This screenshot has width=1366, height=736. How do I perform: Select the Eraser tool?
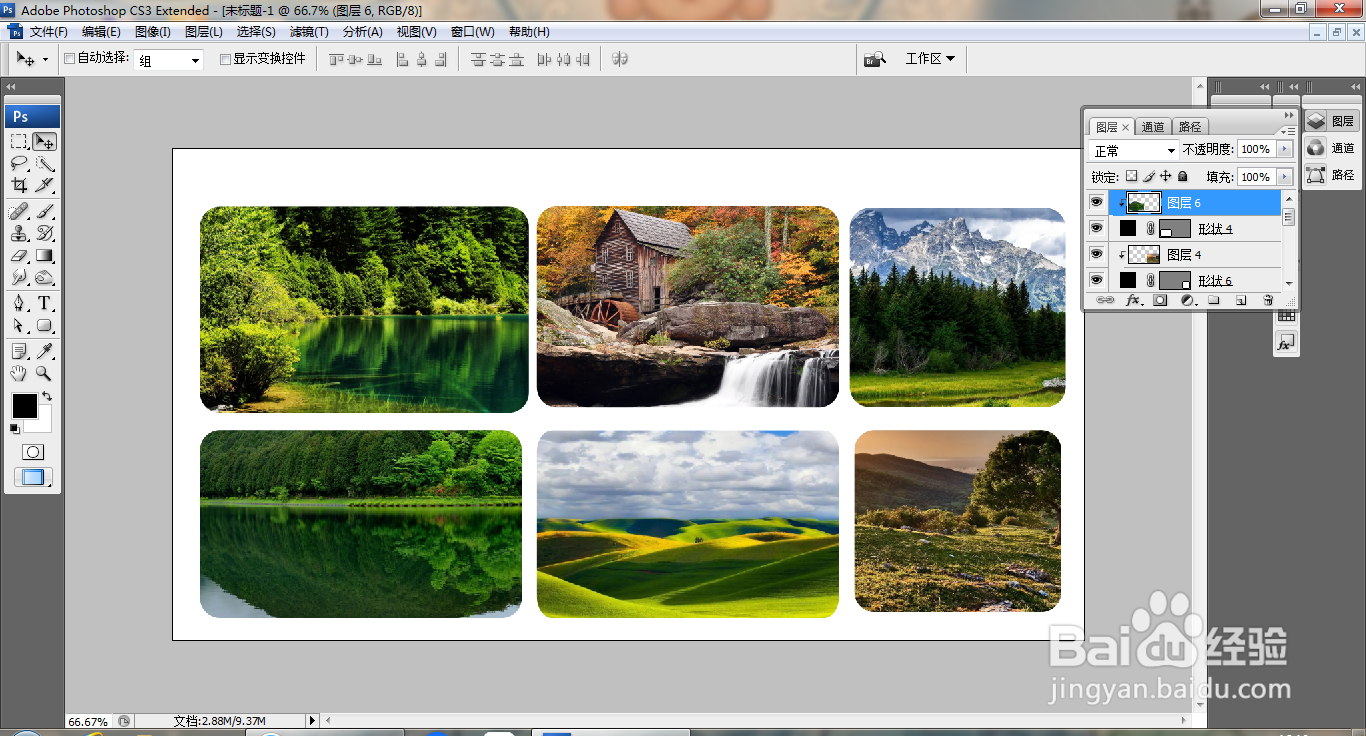point(19,255)
